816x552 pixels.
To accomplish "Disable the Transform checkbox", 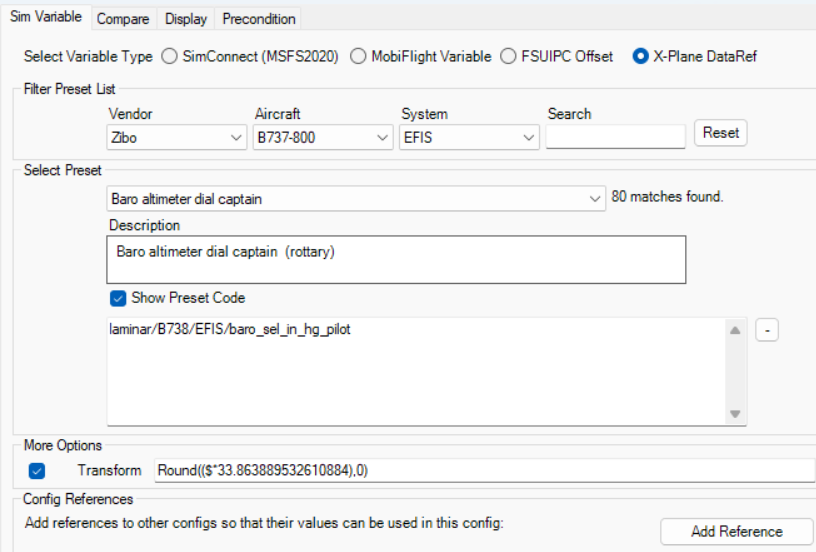I will [x=37, y=470].
